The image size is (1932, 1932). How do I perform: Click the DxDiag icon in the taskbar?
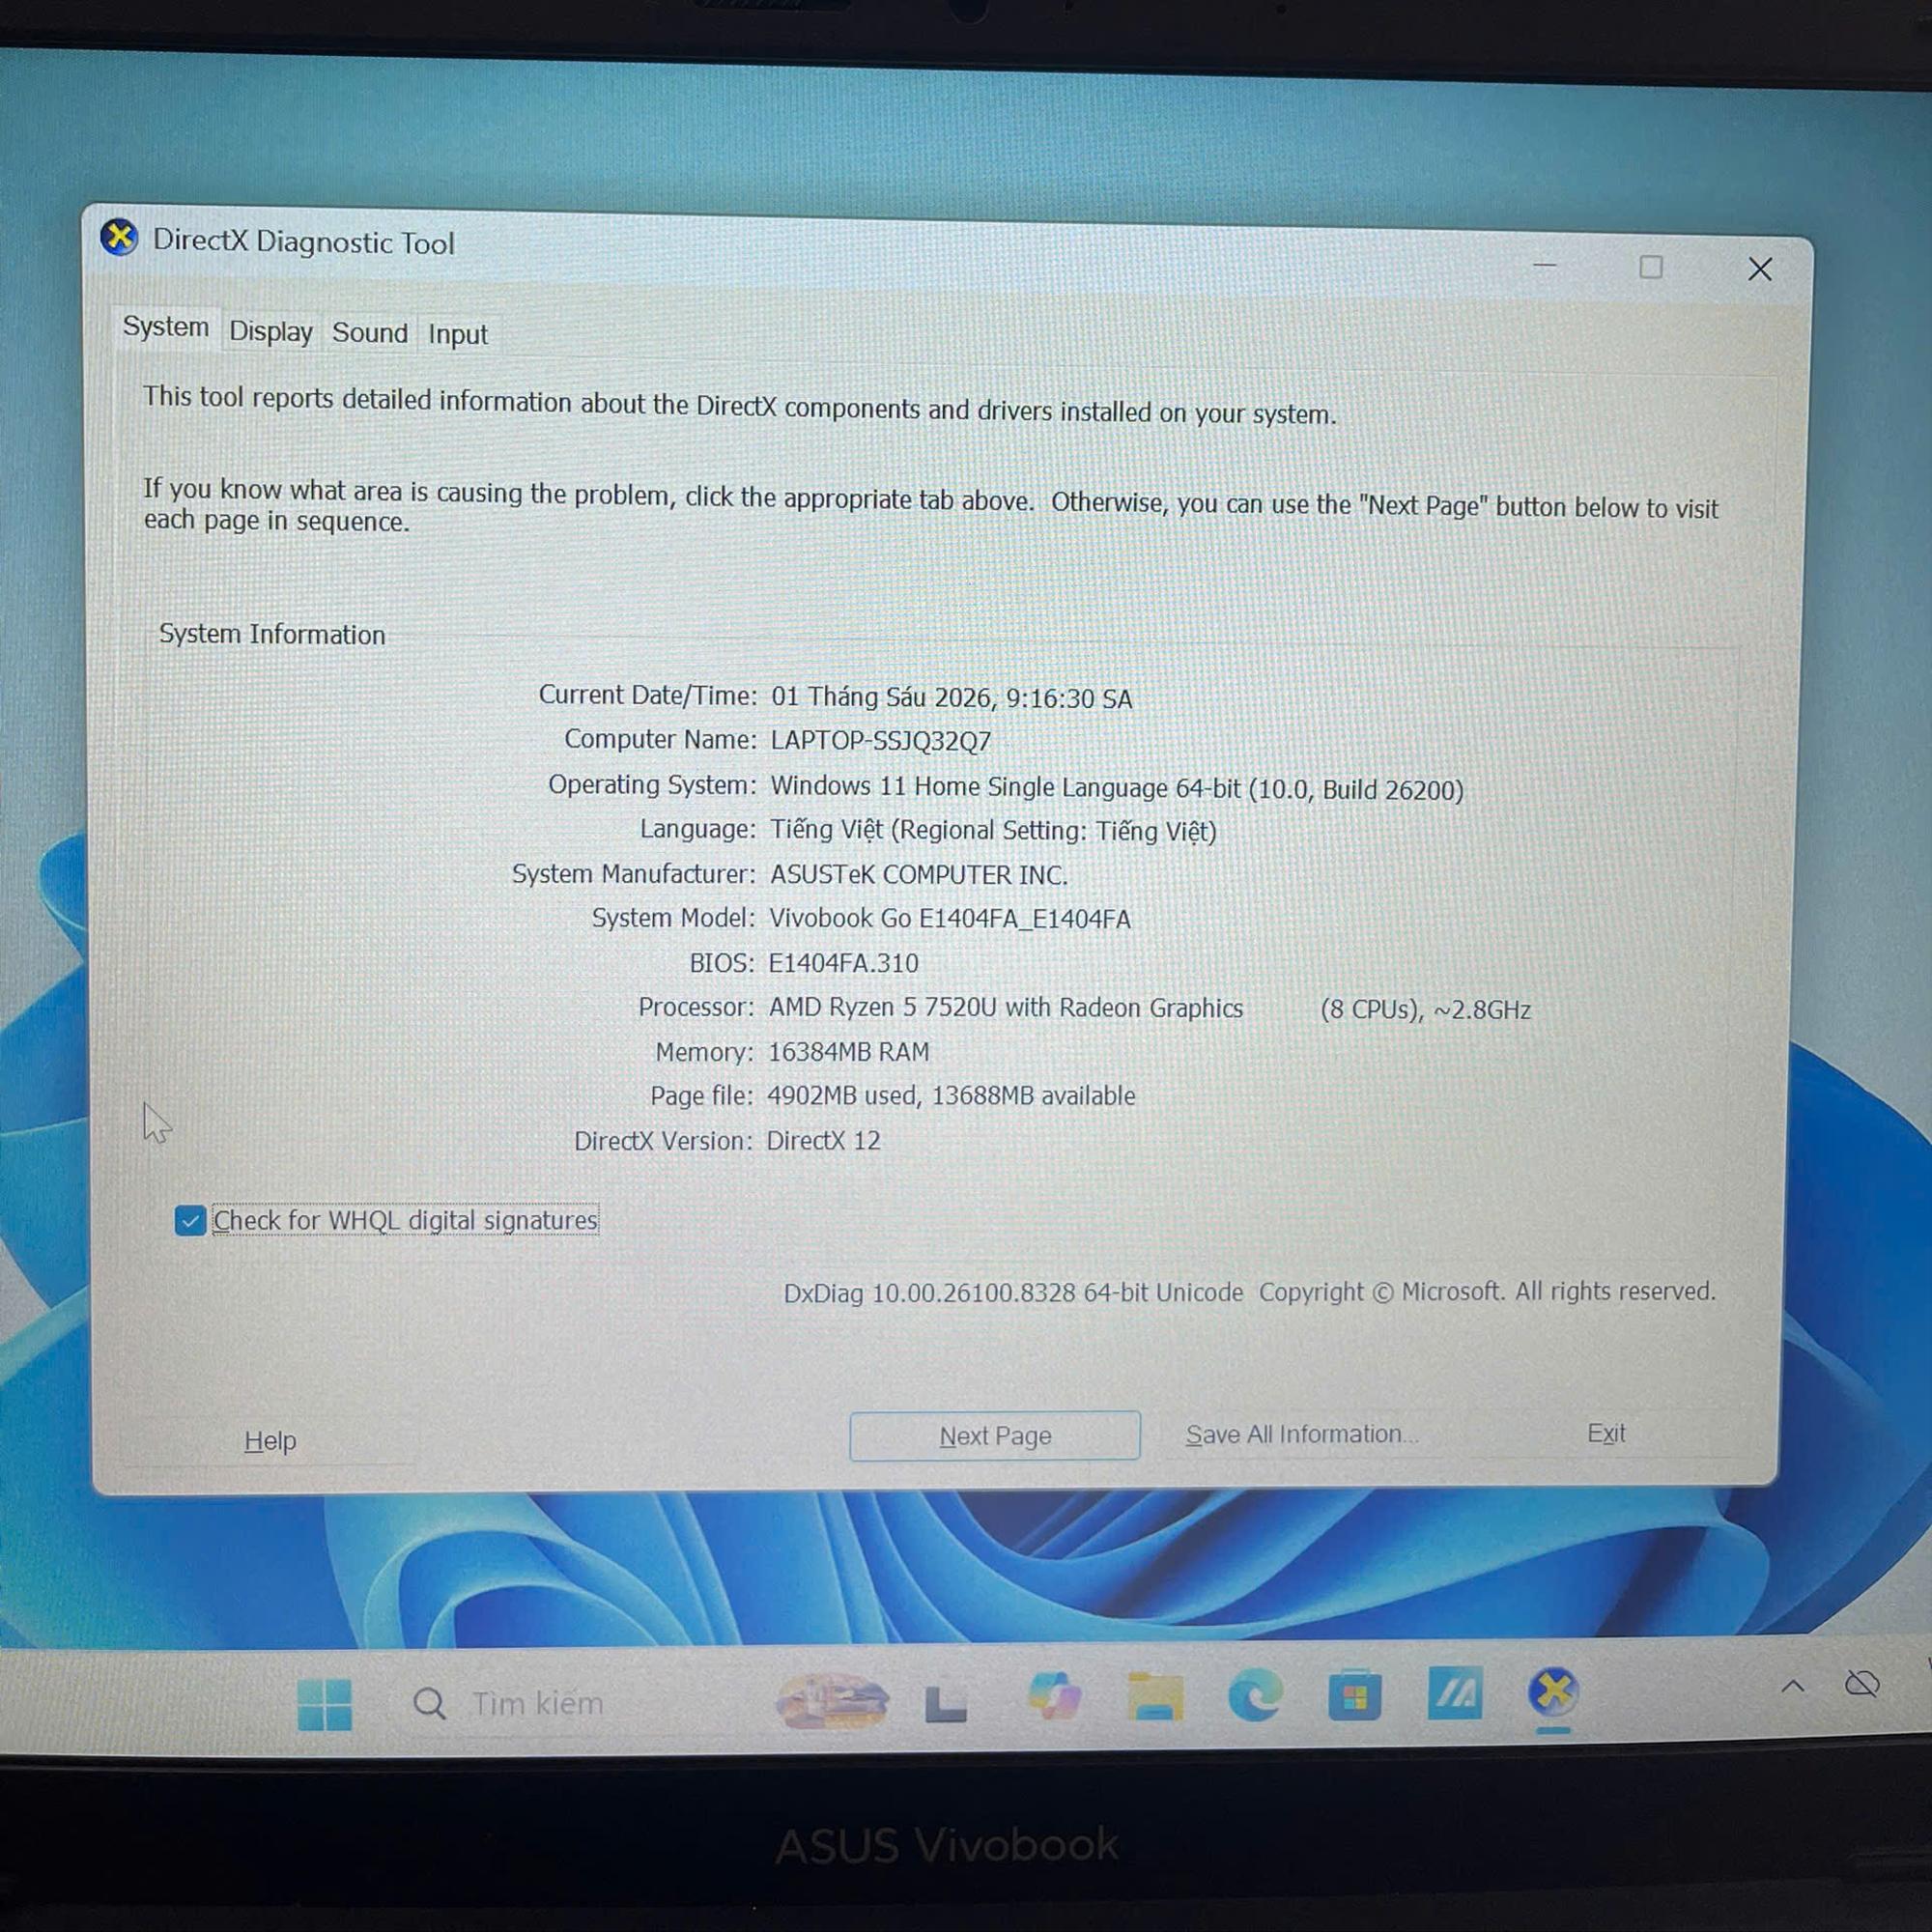click(1553, 1693)
